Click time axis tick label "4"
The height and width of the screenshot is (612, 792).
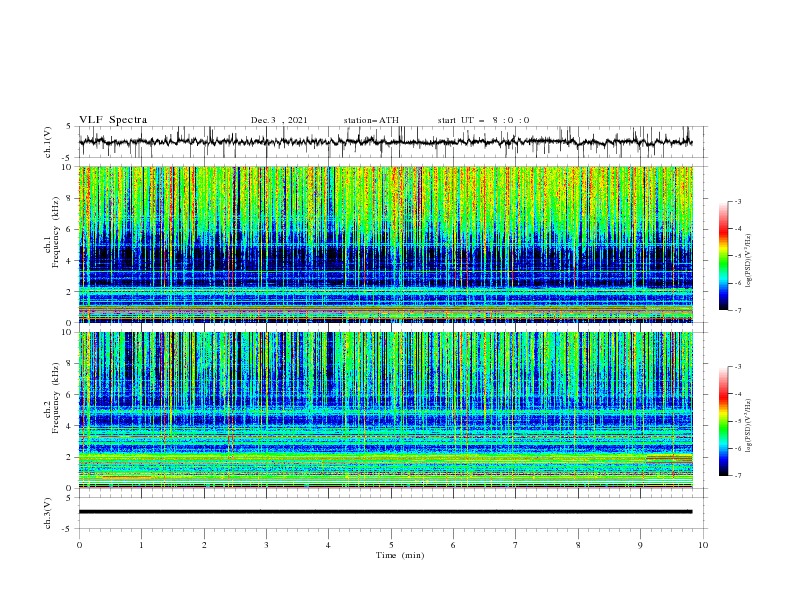click(x=329, y=545)
